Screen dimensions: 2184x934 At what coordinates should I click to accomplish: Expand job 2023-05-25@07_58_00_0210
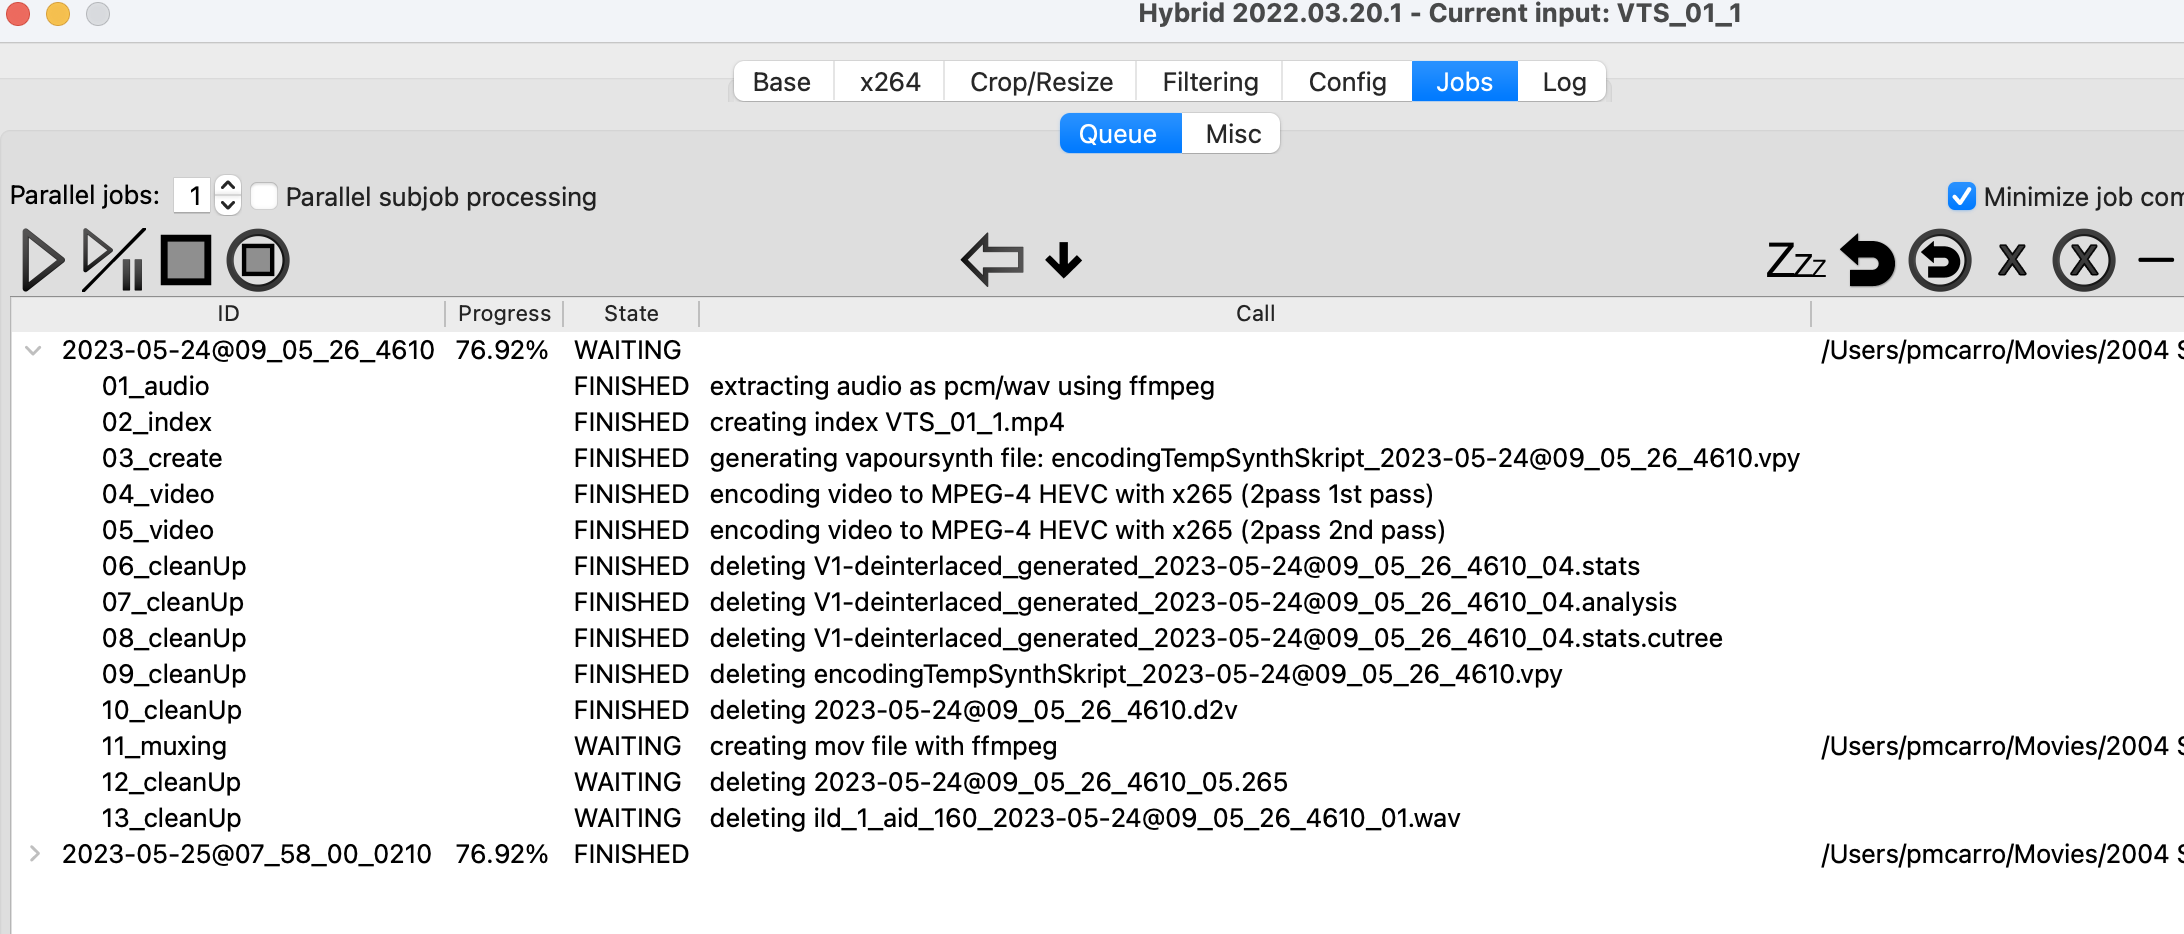pyautogui.click(x=34, y=854)
